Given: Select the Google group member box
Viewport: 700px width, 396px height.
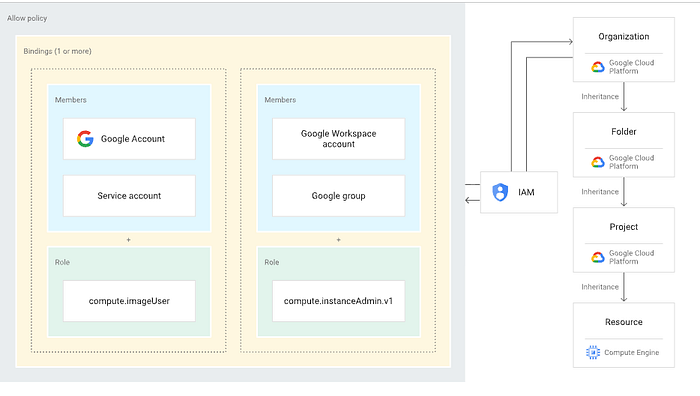Looking at the screenshot, I should tap(338, 196).
